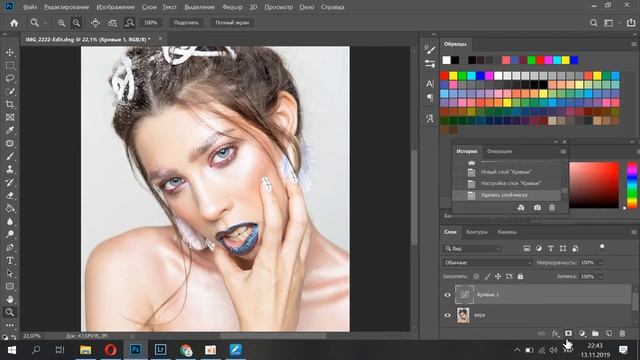
Task: Select the Crop tool
Action: pos(10,104)
